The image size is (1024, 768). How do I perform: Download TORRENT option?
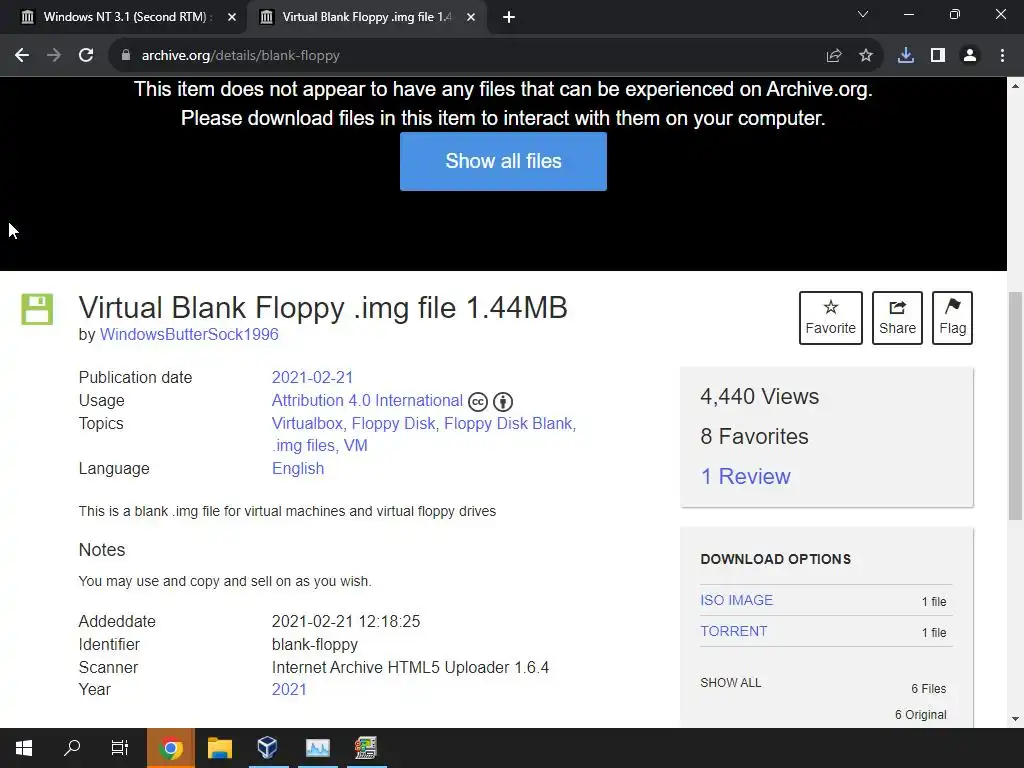733,631
